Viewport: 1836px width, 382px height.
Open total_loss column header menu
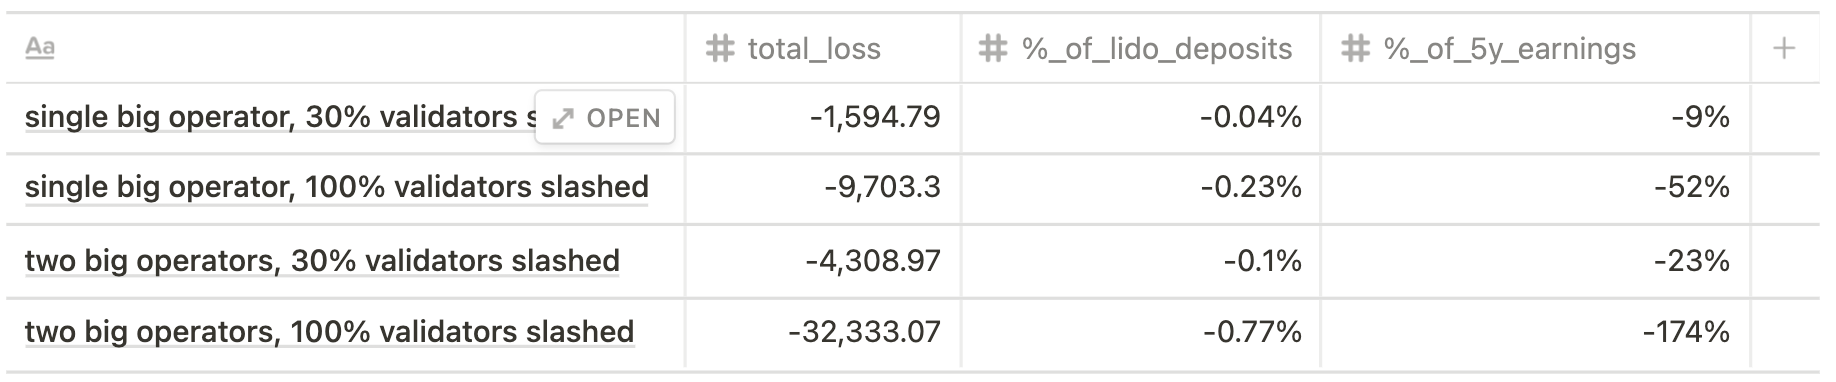tap(822, 48)
